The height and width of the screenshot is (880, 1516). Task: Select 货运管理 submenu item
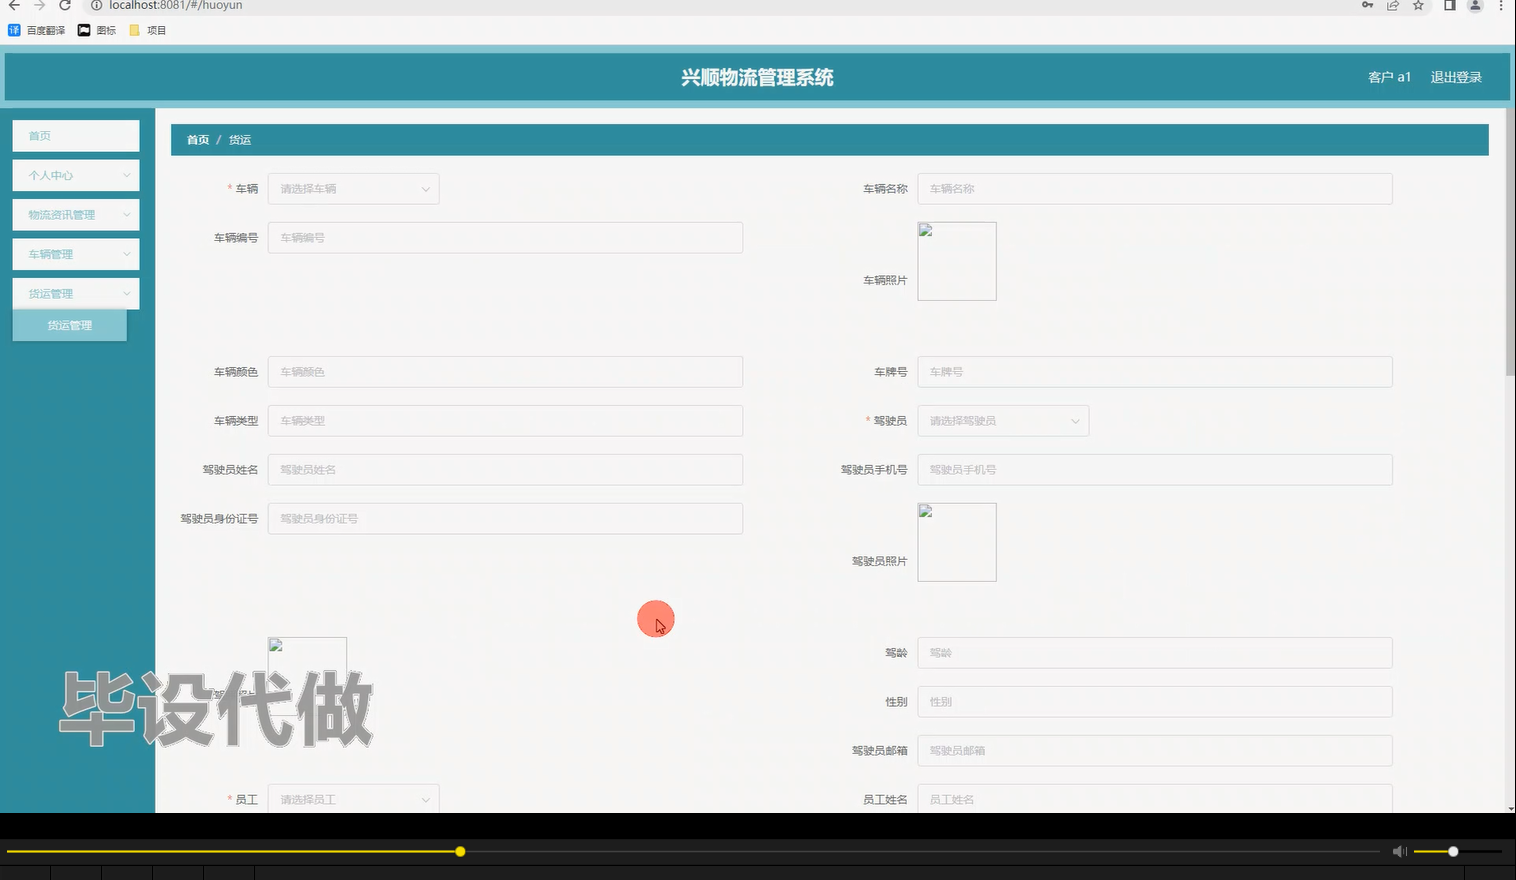click(x=70, y=324)
